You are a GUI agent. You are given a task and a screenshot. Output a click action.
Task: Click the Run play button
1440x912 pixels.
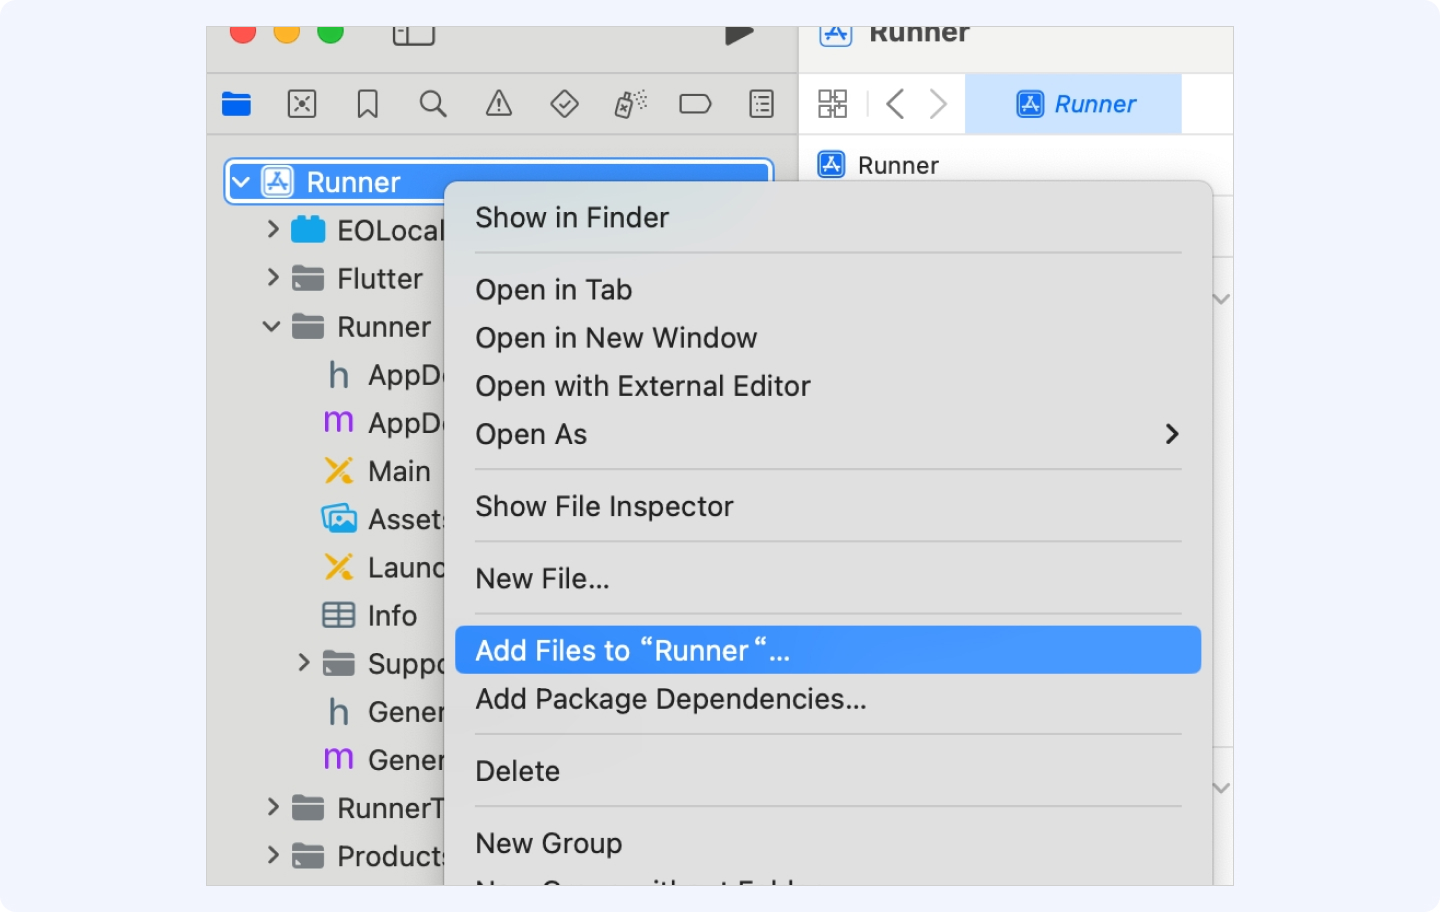click(739, 35)
